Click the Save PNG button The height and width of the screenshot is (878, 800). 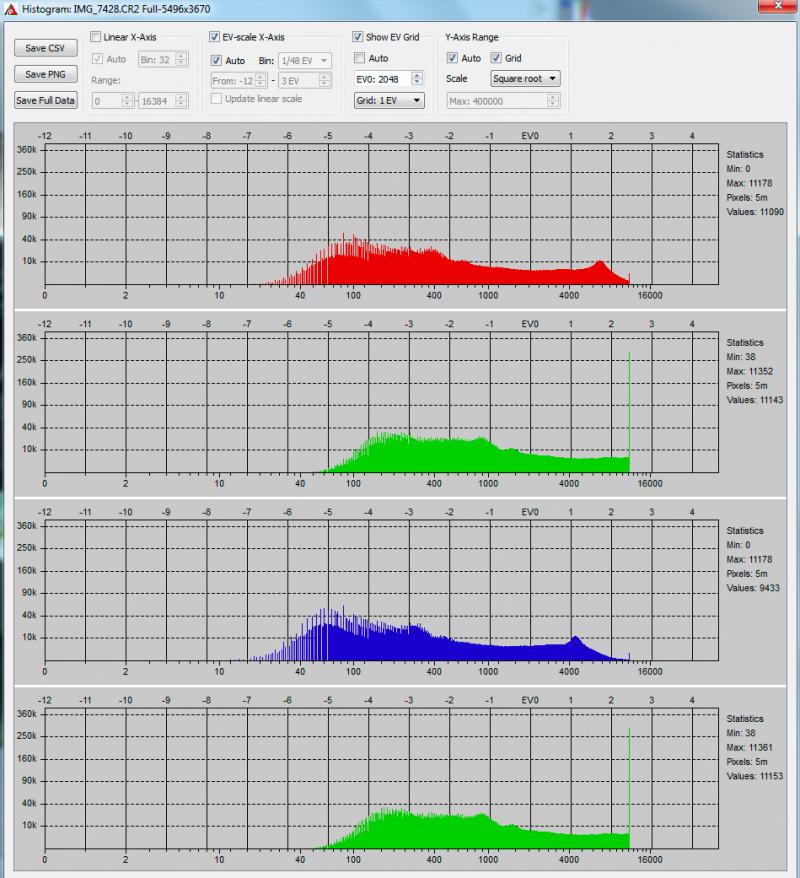(x=45, y=74)
